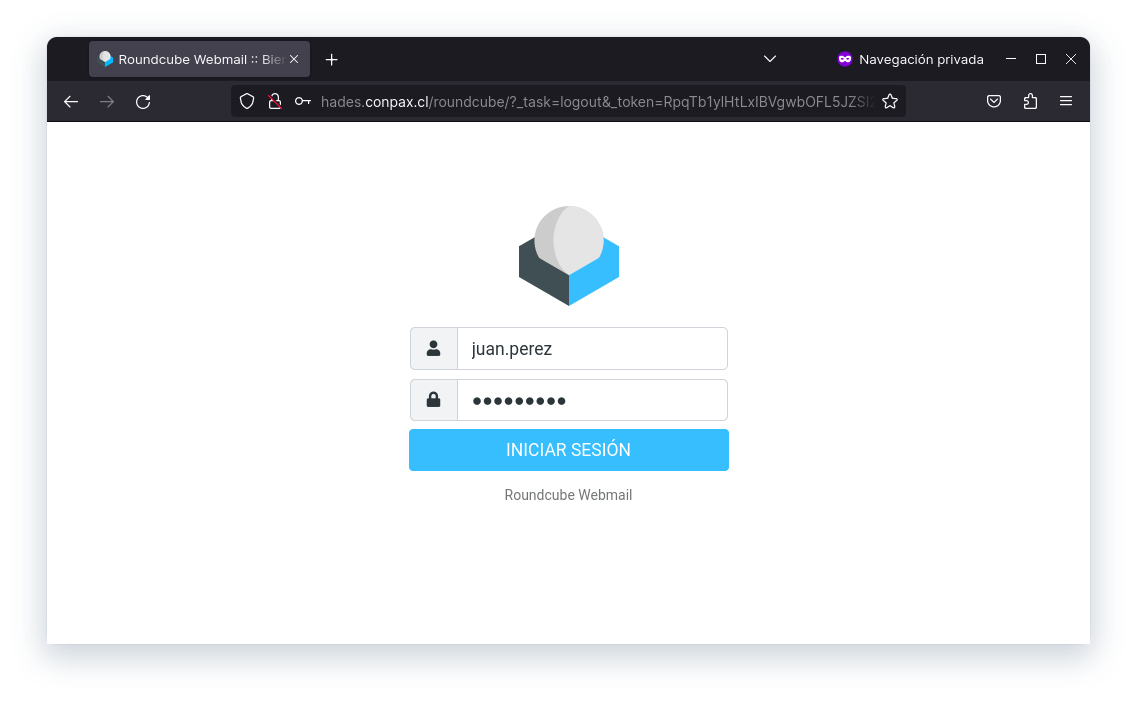This screenshot has height=701, width=1137.
Task: View insecure connection padlock info
Action: tap(275, 101)
